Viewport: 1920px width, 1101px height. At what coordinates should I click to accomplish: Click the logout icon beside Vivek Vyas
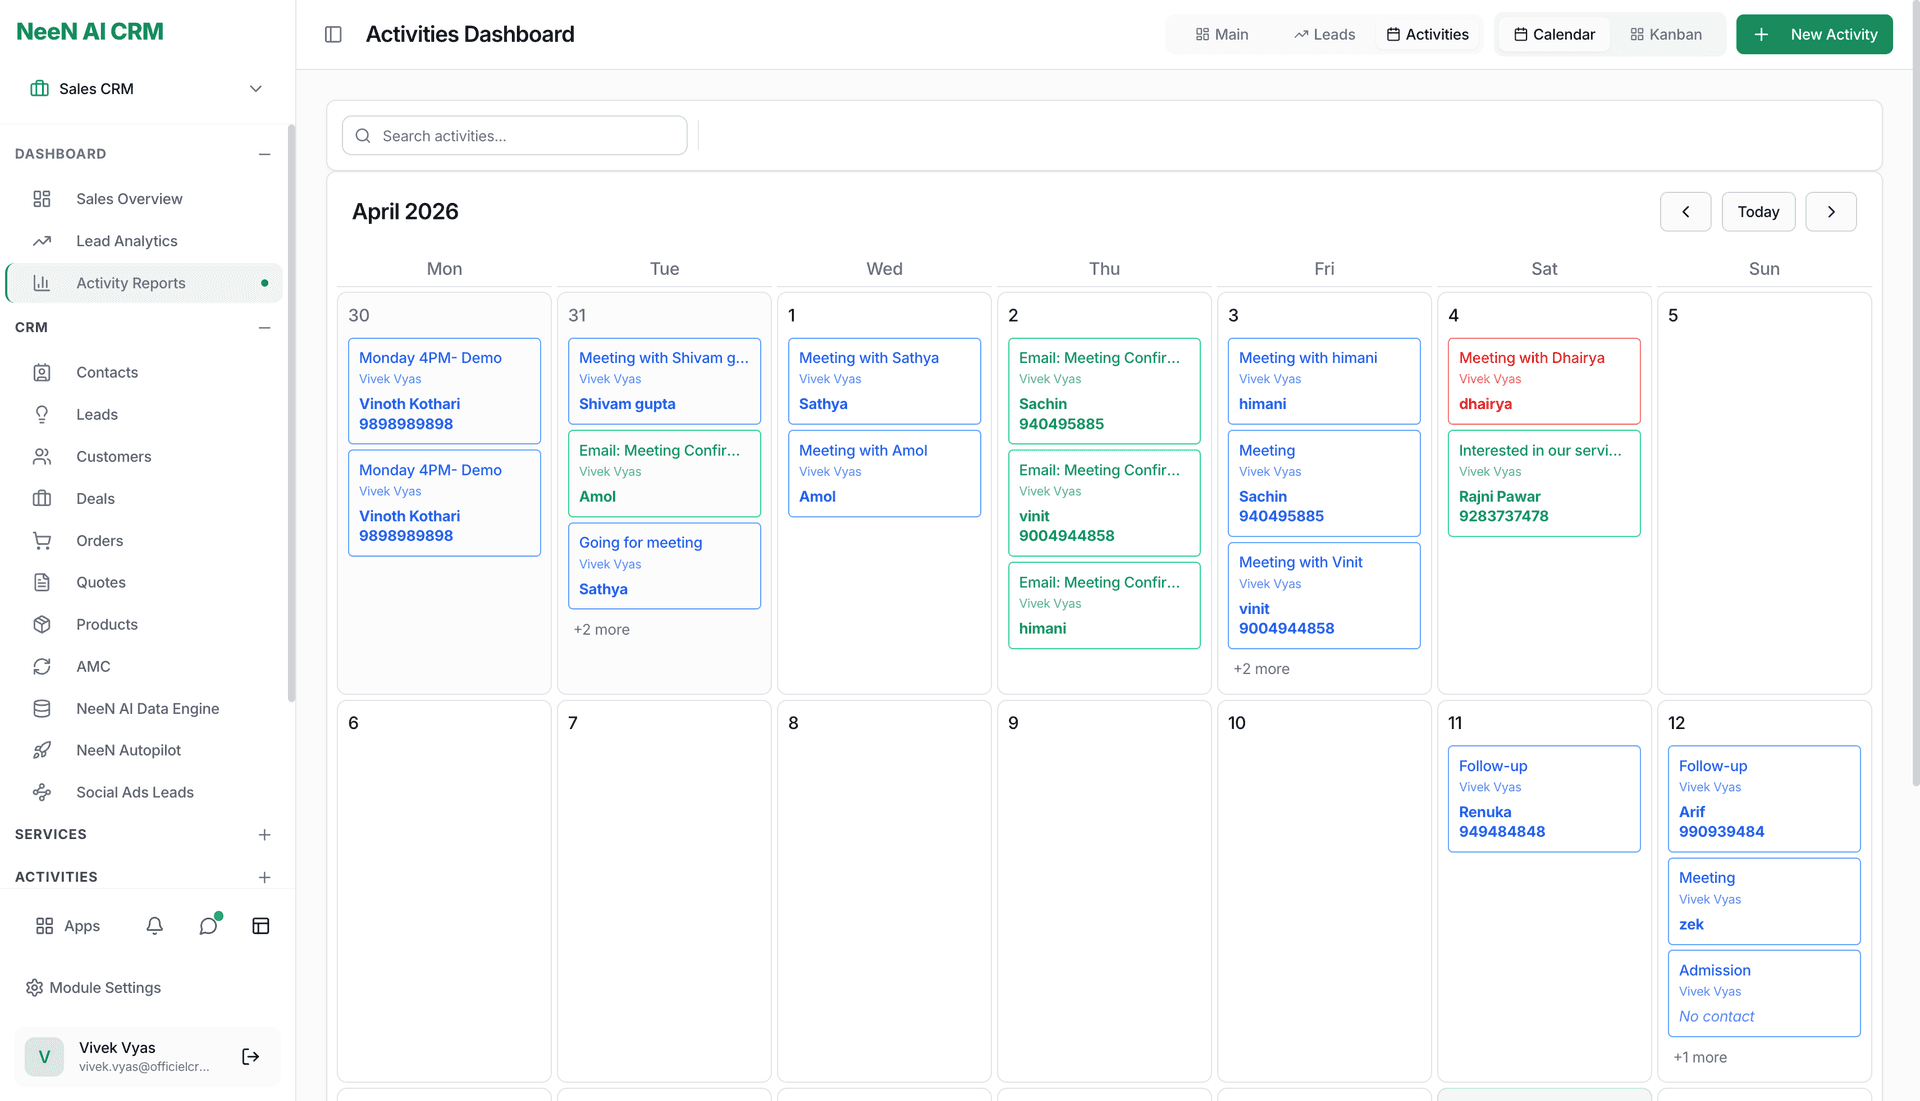(x=250, y=1057)
